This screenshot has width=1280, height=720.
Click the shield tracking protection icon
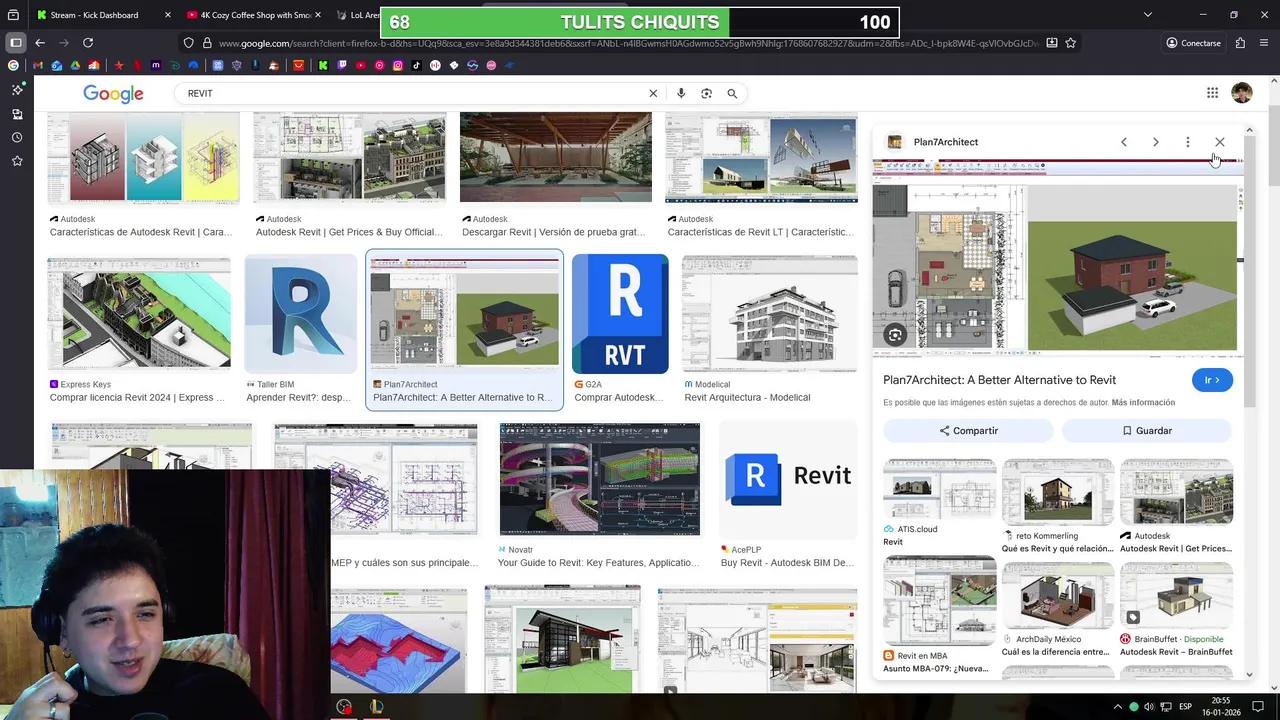point(188,43)
